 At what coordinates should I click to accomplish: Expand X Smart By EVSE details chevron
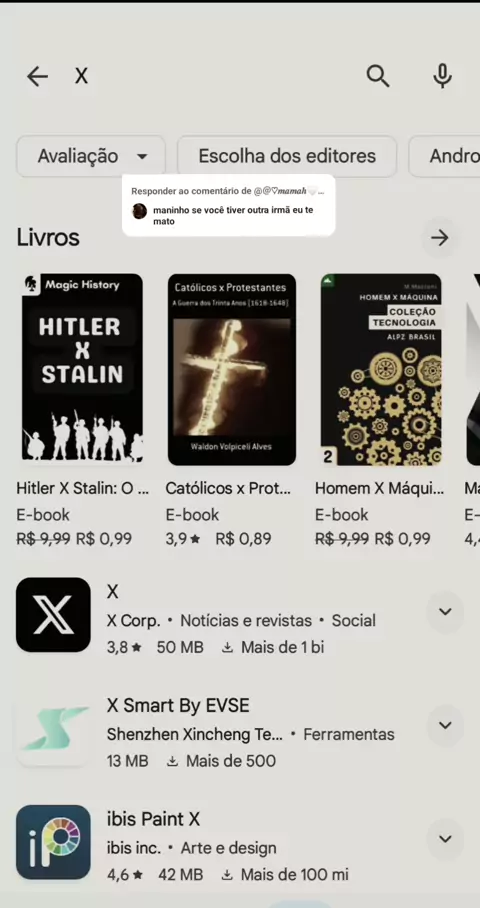click(x=445, y=725)
